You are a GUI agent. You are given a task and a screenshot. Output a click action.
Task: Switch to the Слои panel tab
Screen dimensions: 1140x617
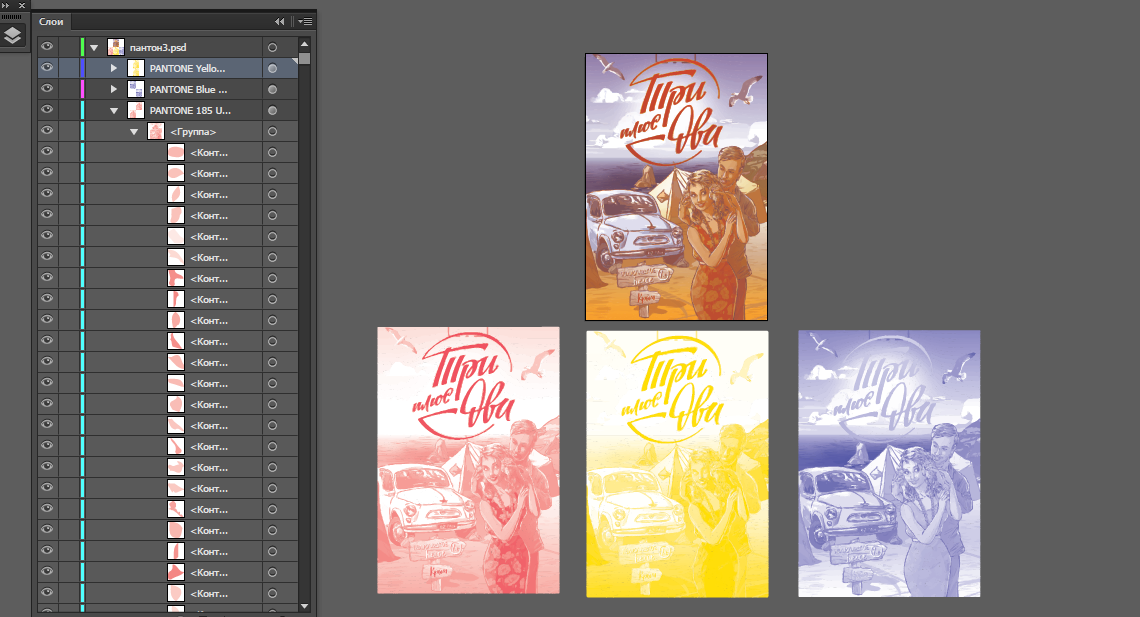[51, 22]
